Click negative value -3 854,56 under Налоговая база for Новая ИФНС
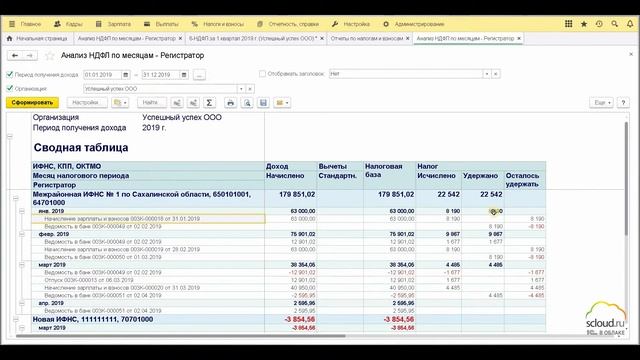The image size is (640, 360). pos(399,320)
